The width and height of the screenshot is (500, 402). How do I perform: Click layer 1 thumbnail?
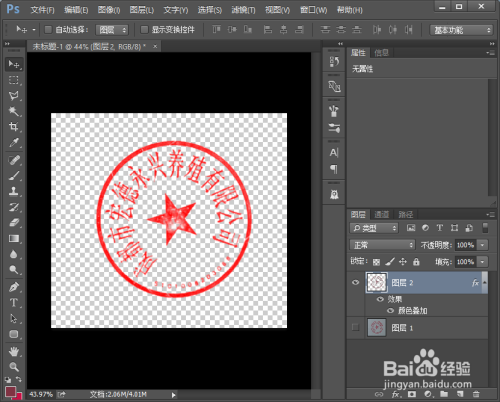(377, 328)
